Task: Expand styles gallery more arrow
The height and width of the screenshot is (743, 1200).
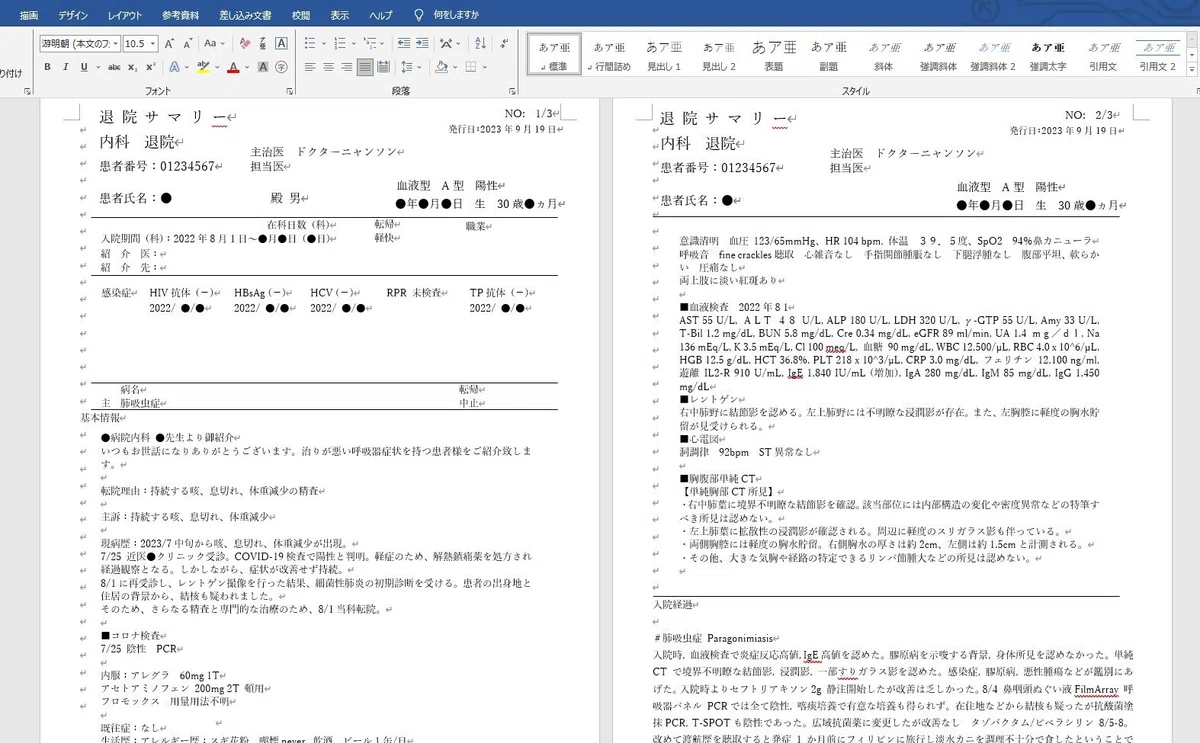Action: tap(1193, 71)
